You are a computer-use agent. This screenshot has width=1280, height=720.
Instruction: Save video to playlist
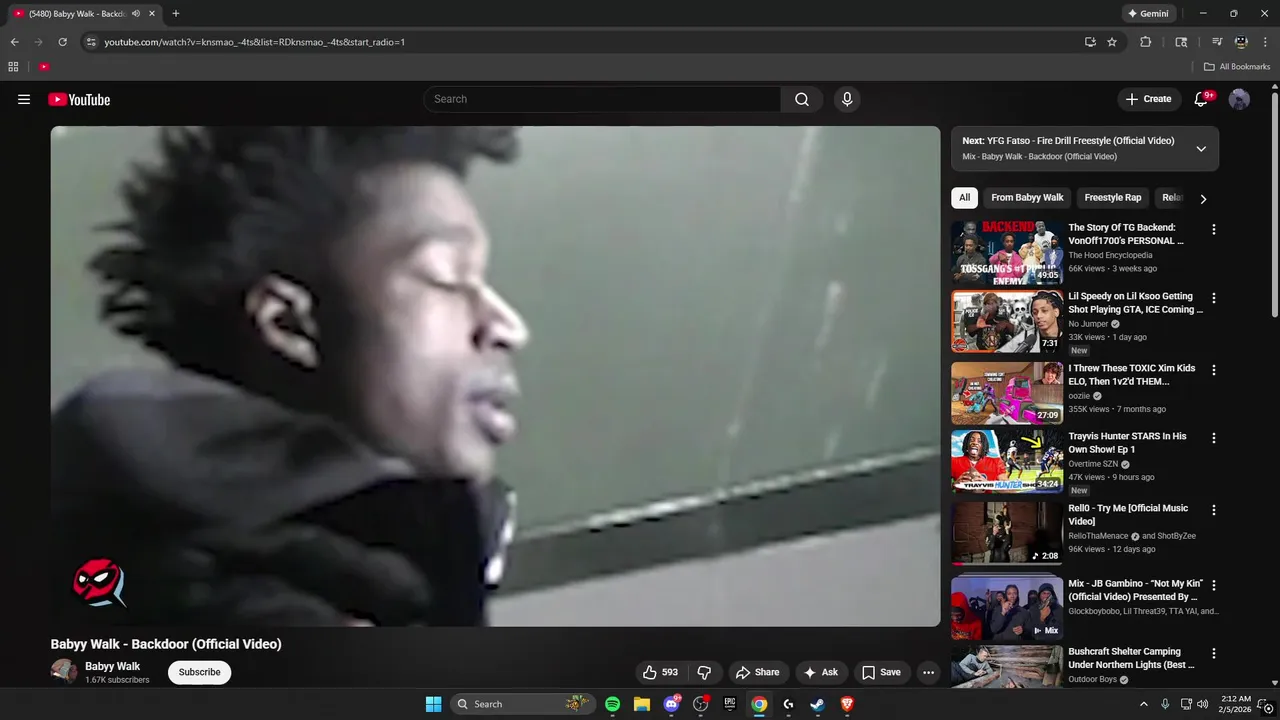click(x=881, y=672)
